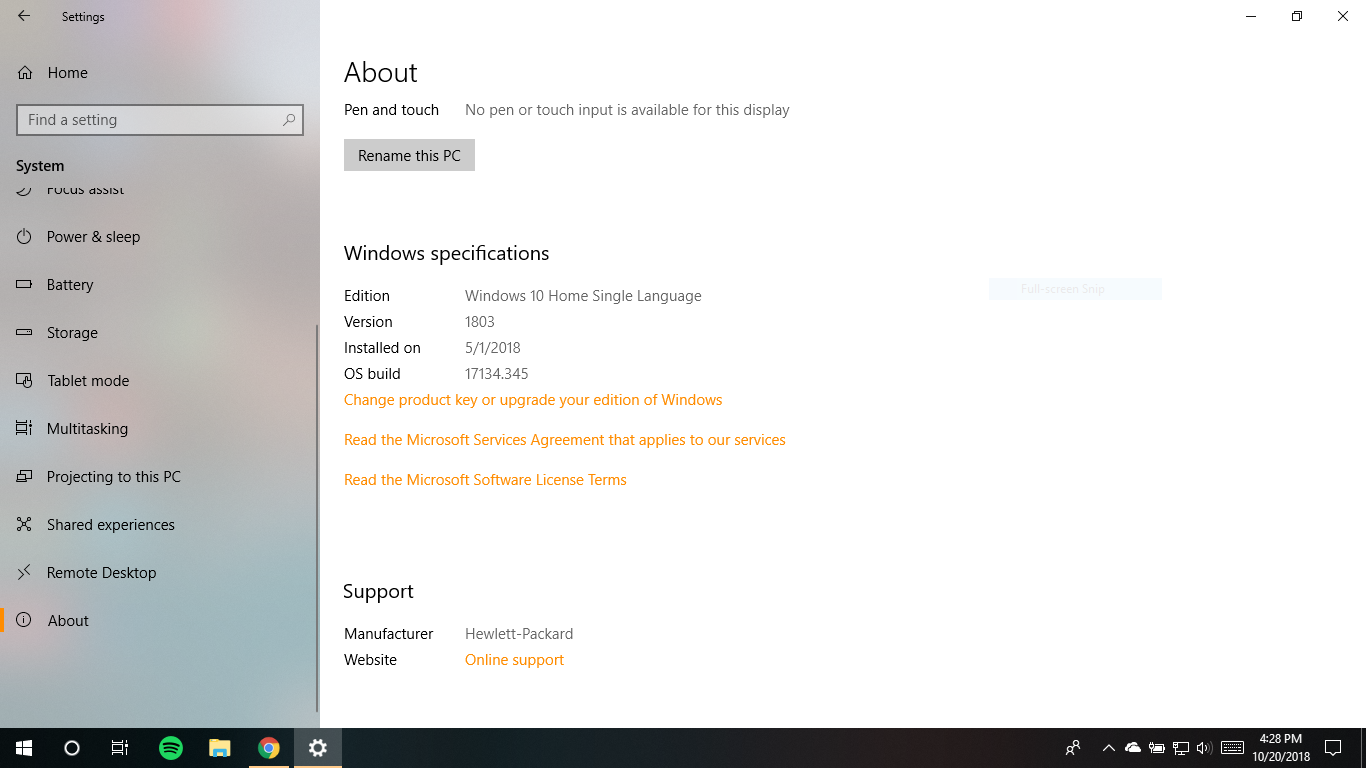Click the sidebar vertical scrollbar

pyautogui.click(x=317, y=518)
